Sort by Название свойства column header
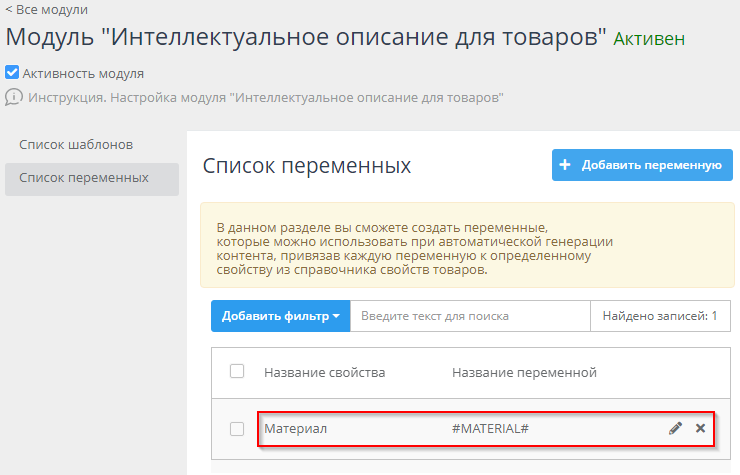Screen dimensions: 740x475 click(324, 373)
